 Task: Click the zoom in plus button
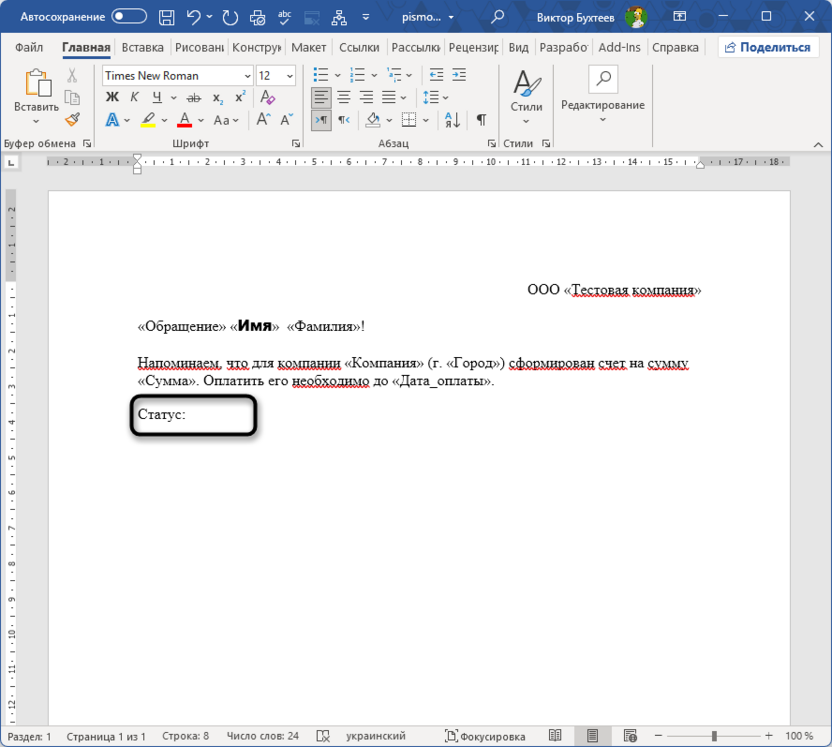pyautogui.click(x=769, y=735)
